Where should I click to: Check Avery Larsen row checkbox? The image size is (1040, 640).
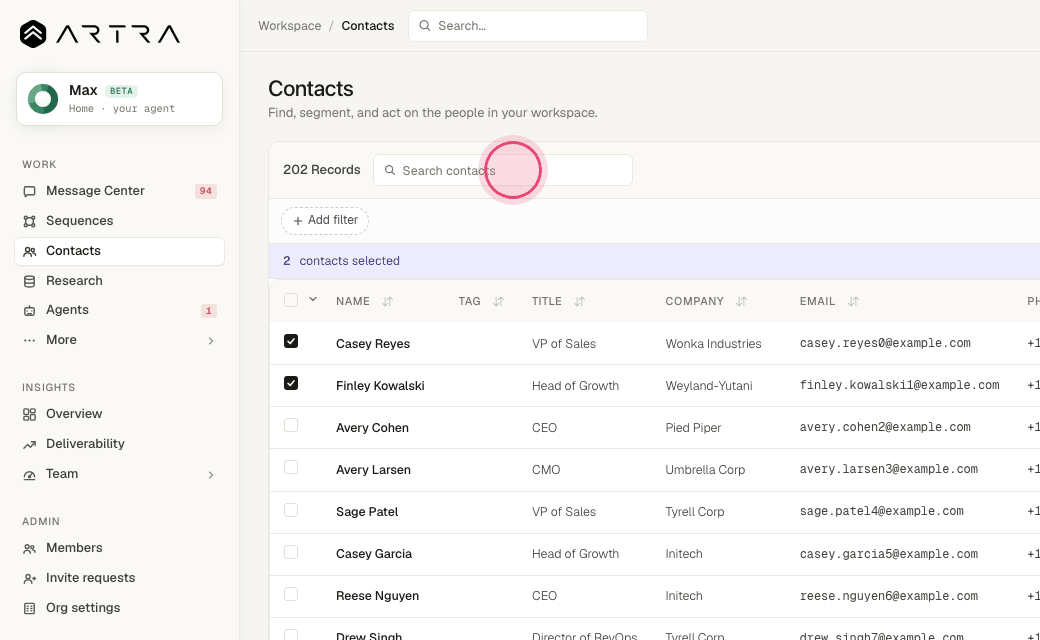(x=291, y=468)
